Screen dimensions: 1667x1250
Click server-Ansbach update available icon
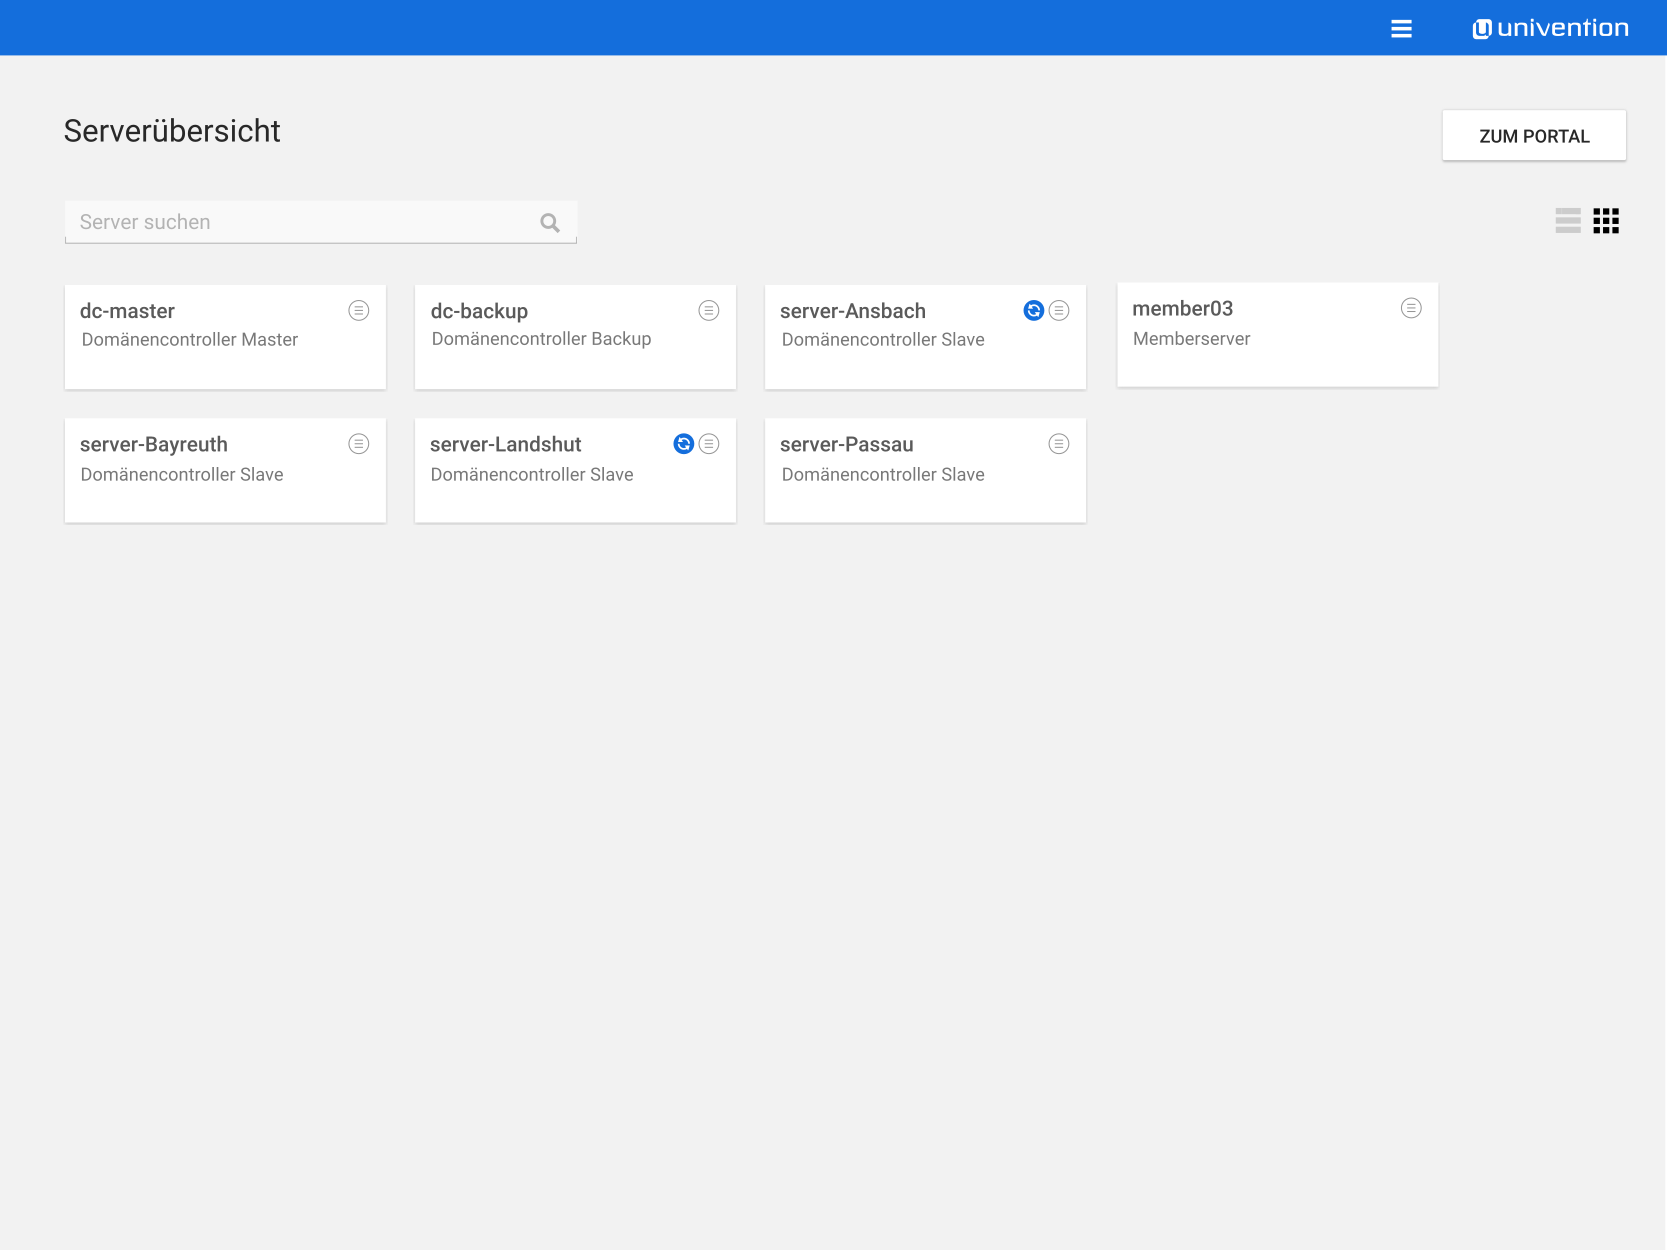pos(1033,311)
